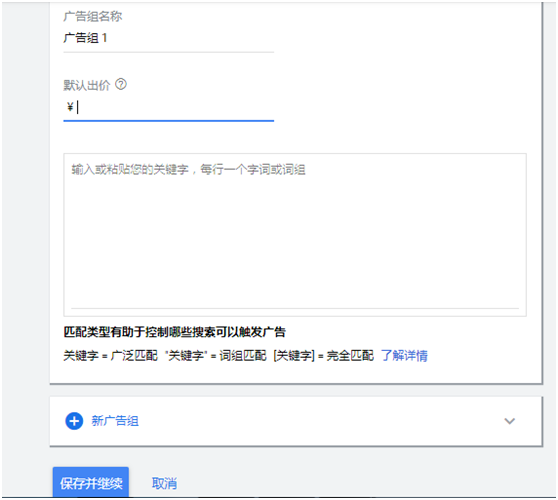Open the 了解详情 link
Viewport: 558px width, 500px height.
point(404,356)
